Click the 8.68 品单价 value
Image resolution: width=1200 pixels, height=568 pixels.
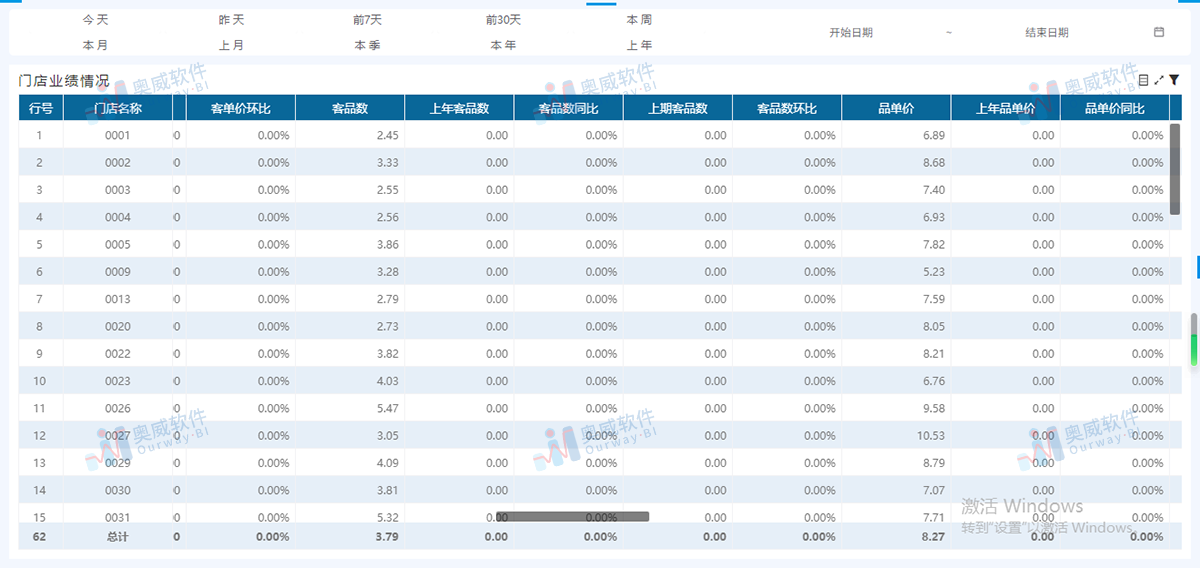tap(934, 162)
